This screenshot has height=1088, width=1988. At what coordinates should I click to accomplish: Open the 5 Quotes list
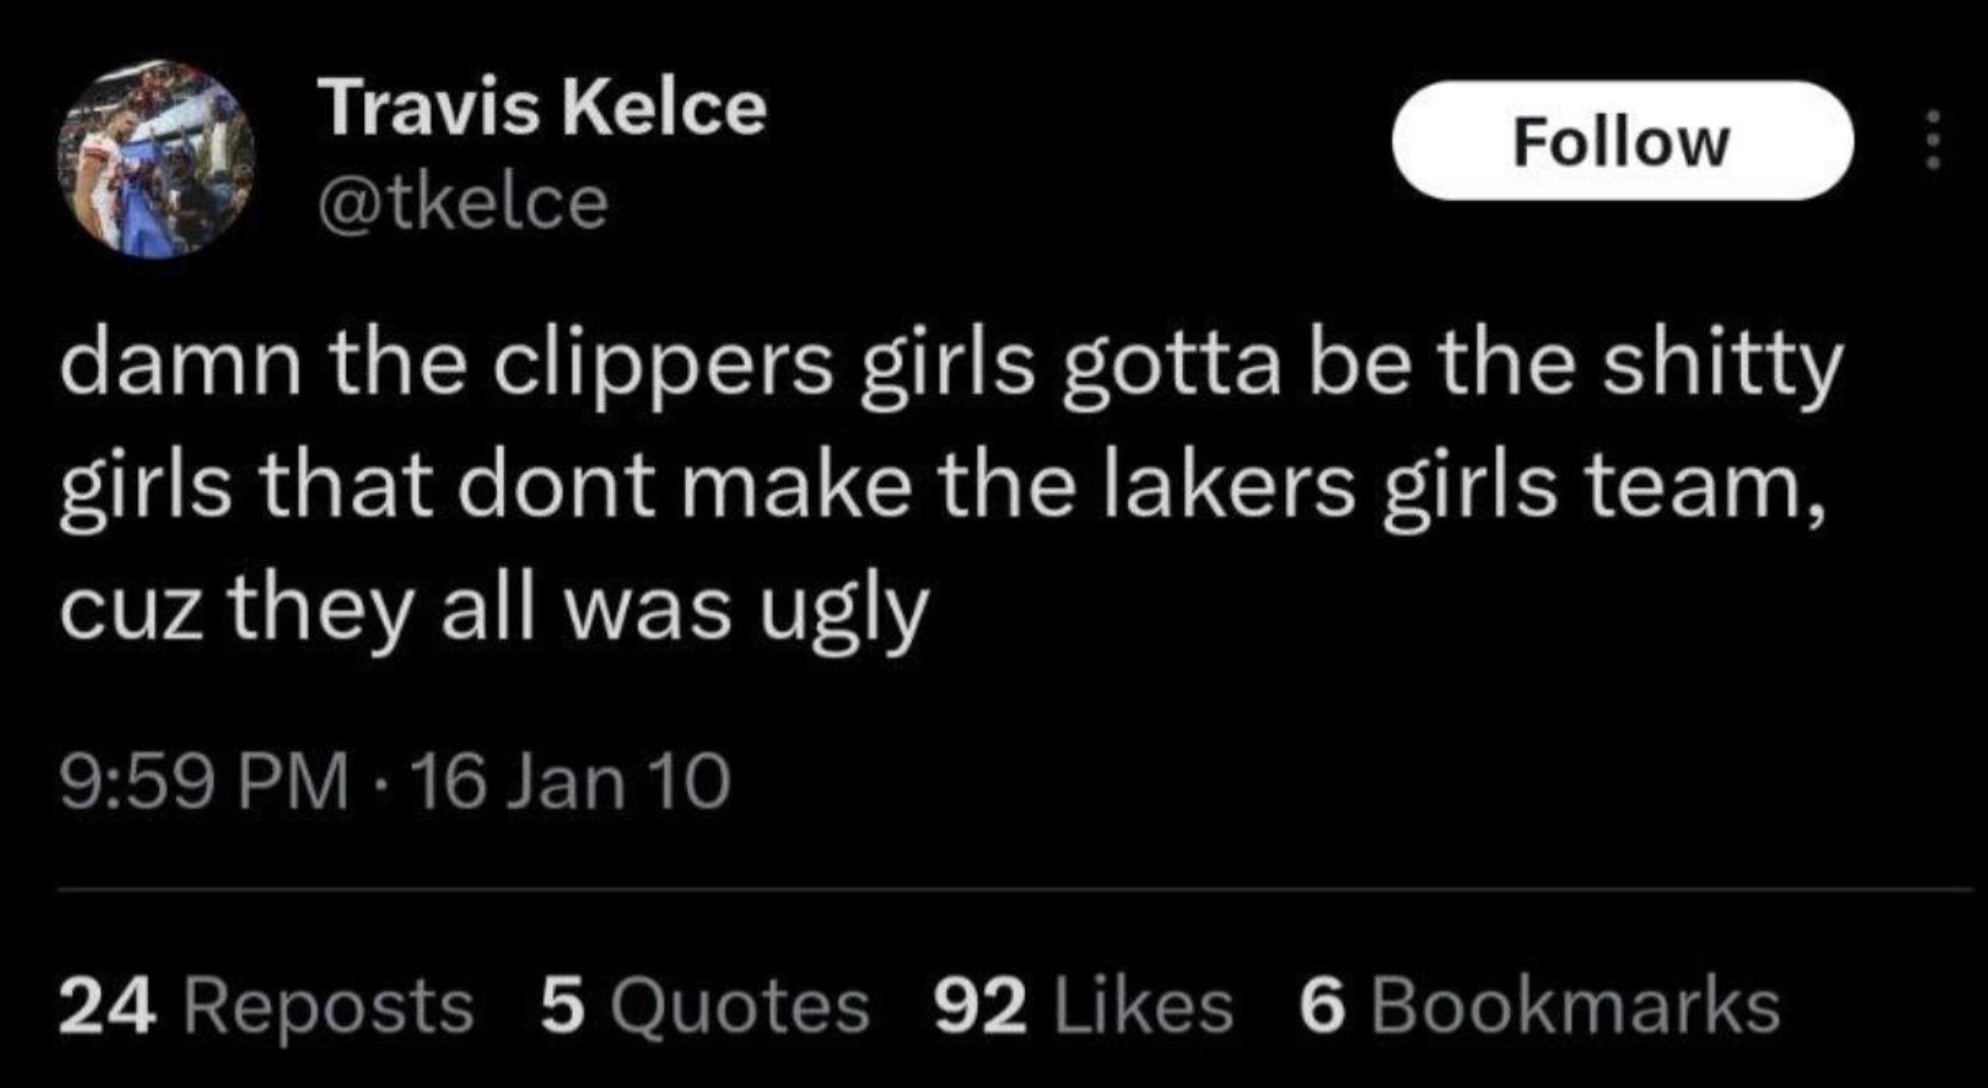coord(704,1006)
